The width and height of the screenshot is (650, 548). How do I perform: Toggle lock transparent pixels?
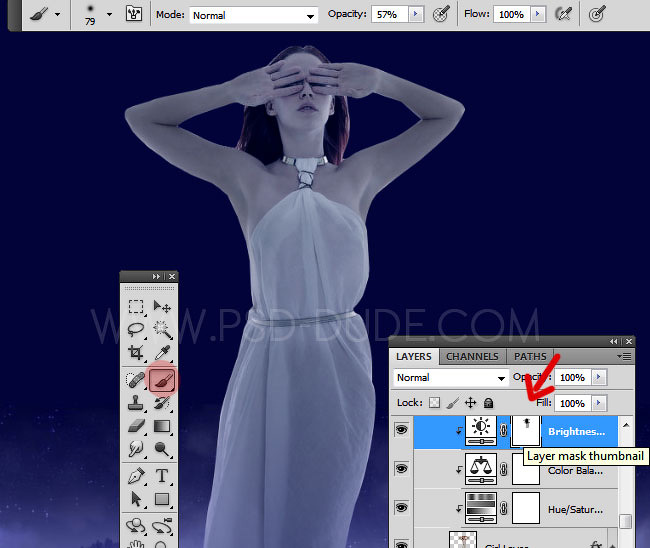coord(434,403)
